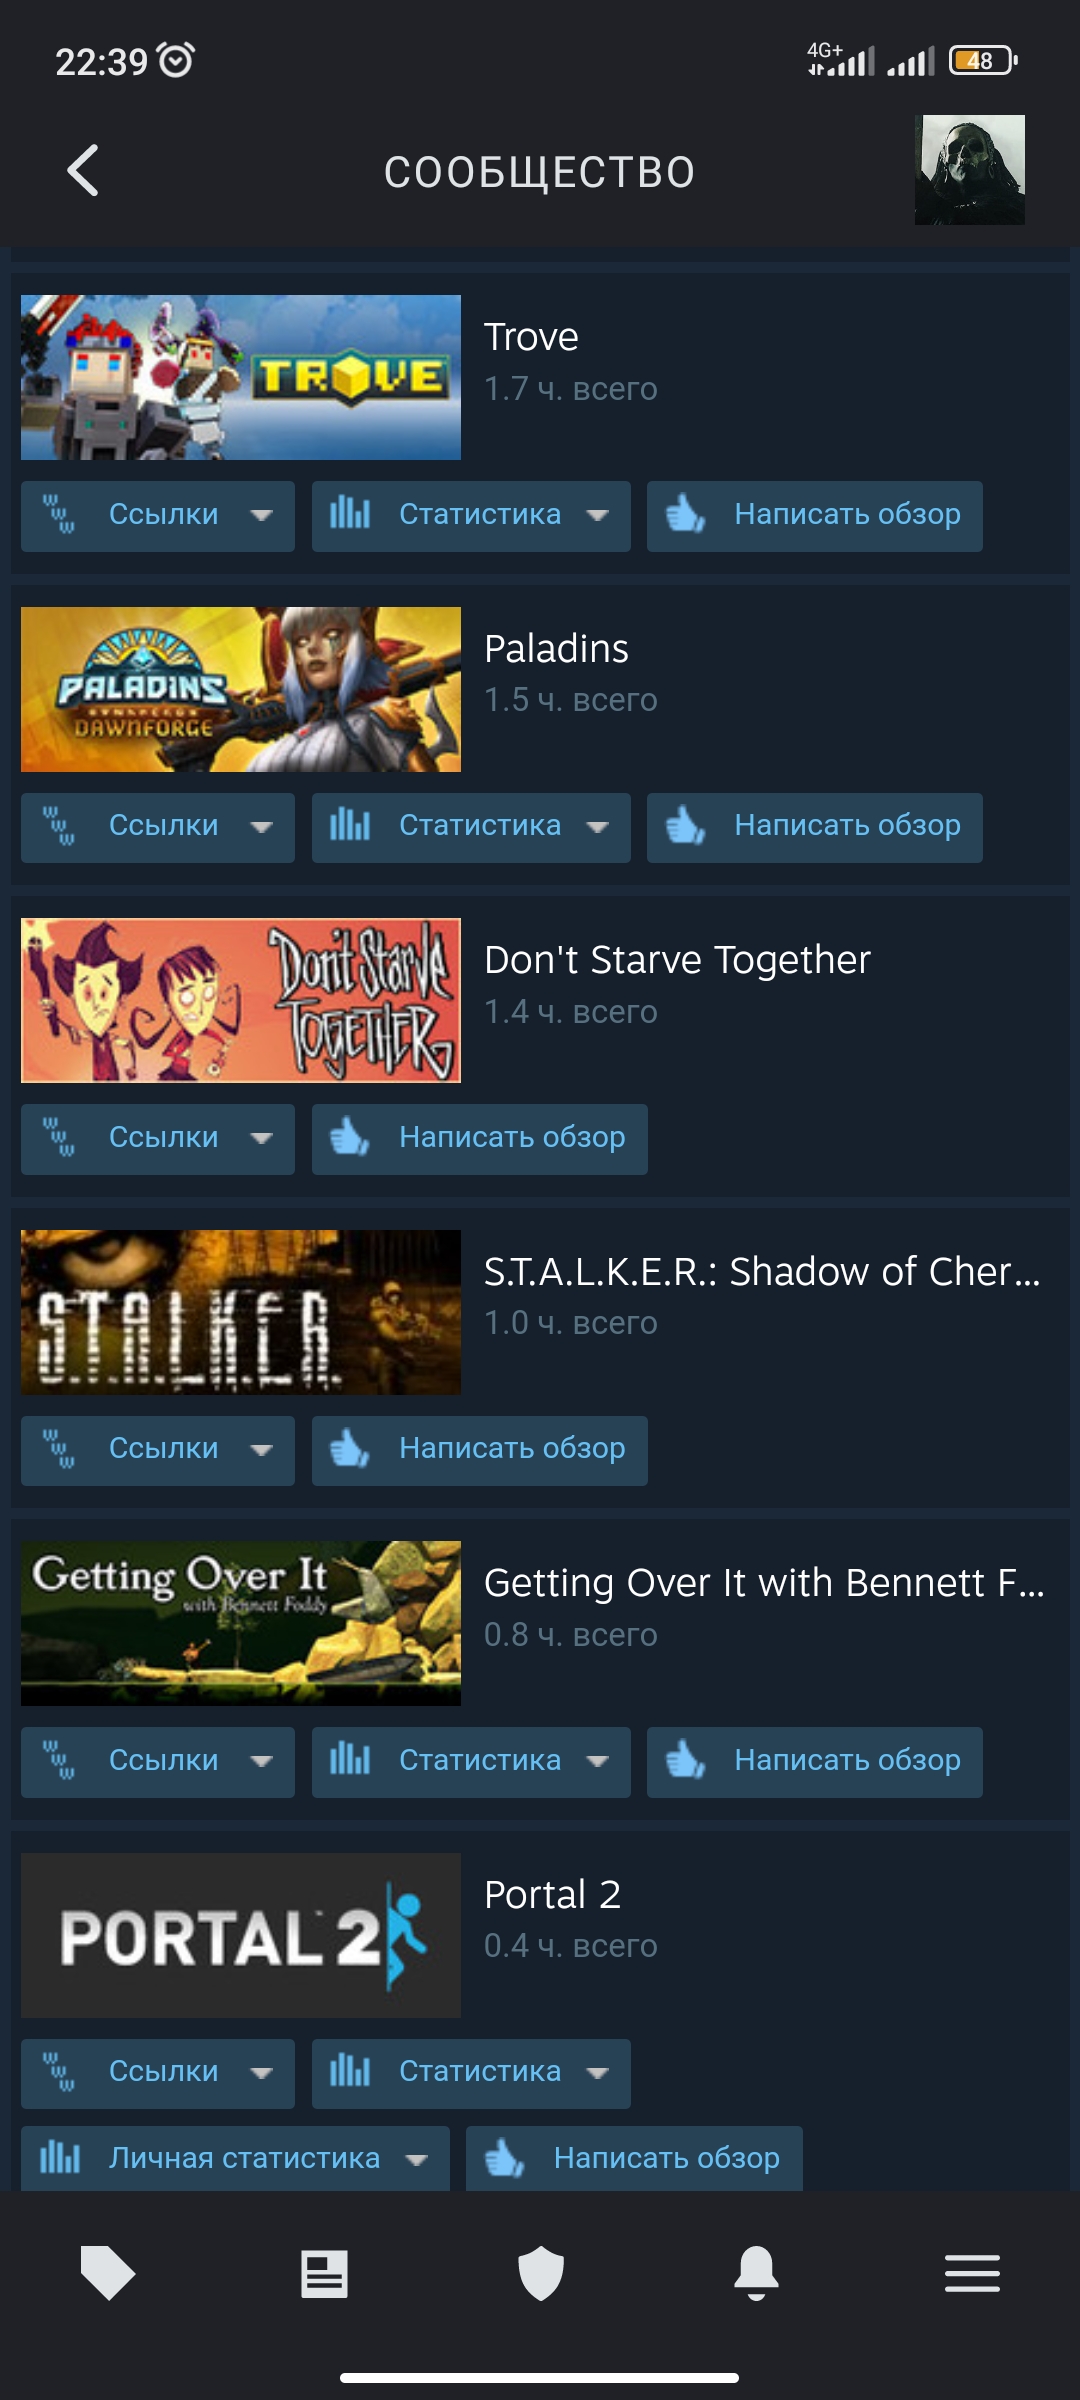The image size is (1080, 2400).
Task: Tap thumbs-up icon in Trove review button
Action: (x=686, y=515)
